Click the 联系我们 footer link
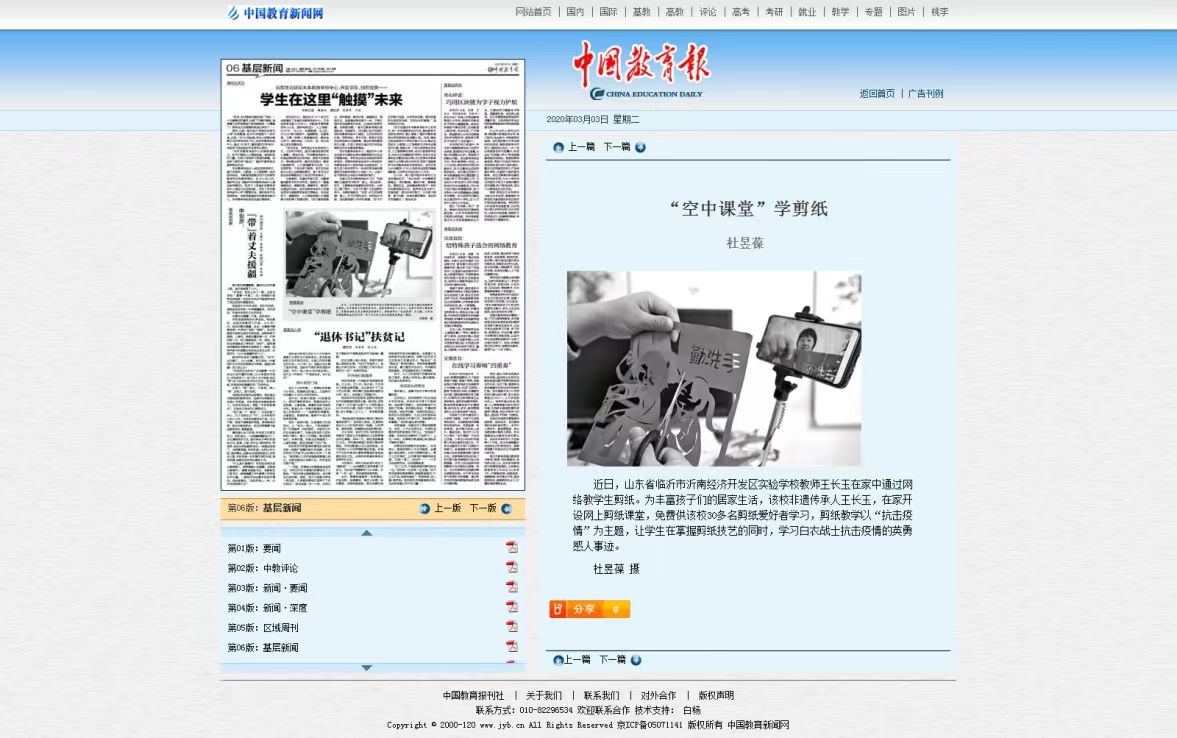This screenshot has height=738, width=1177. 601,695
